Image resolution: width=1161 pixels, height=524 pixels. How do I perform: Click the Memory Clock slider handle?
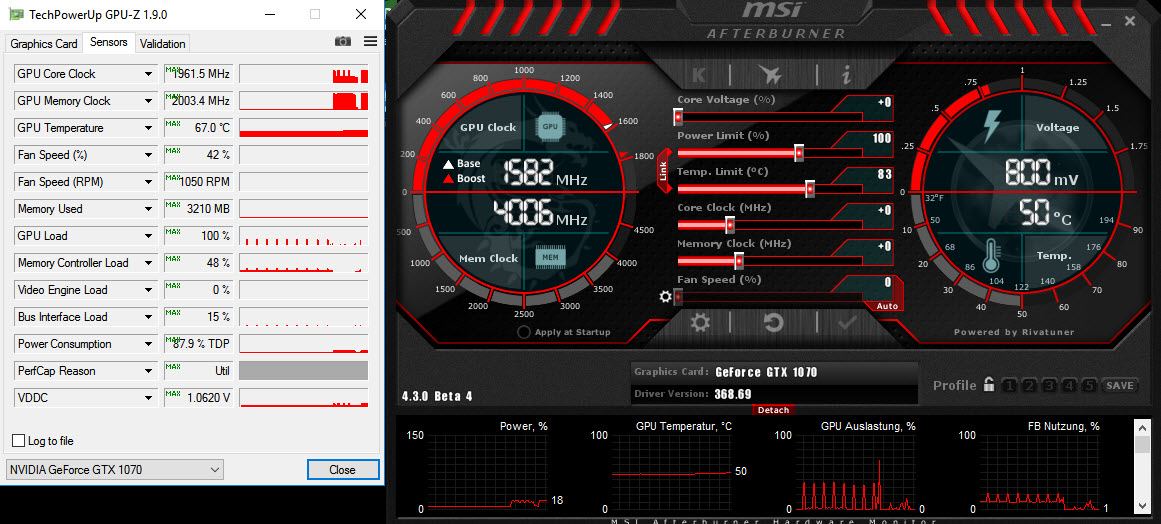[739, 261]
